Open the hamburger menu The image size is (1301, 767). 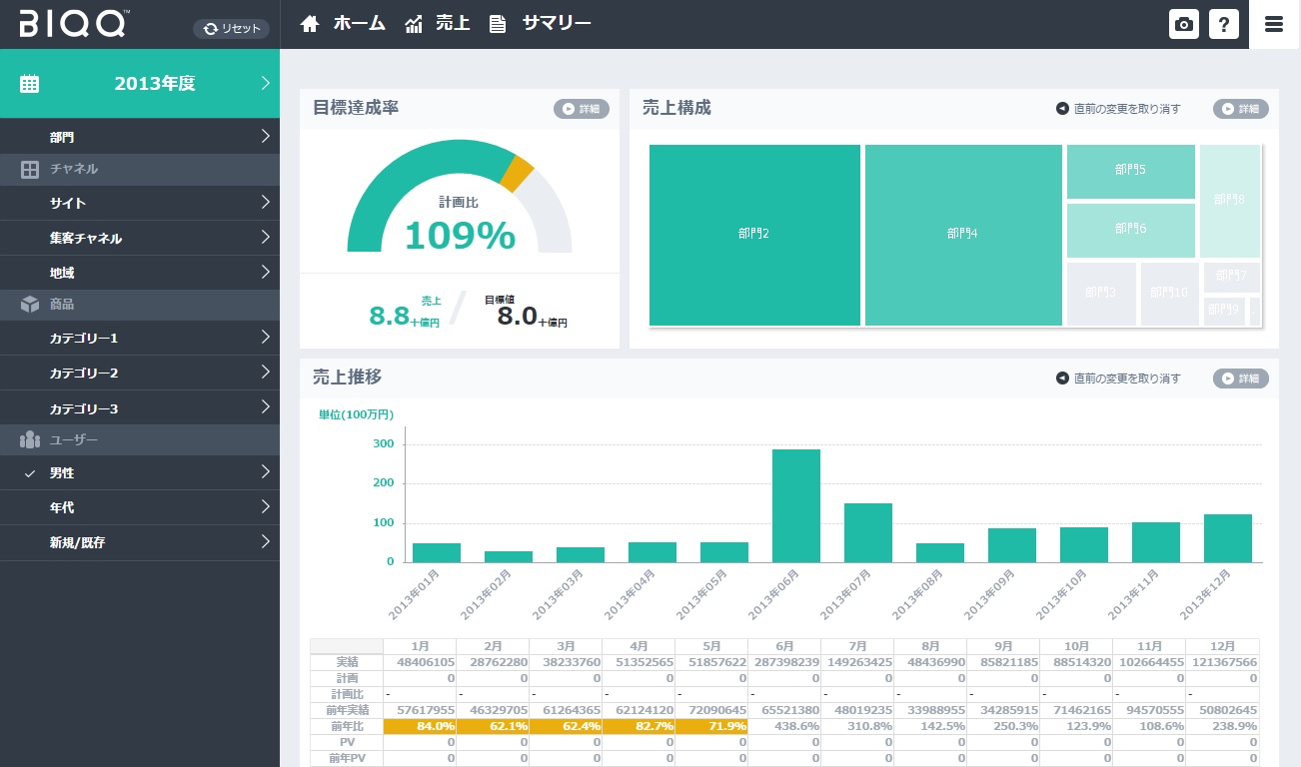point(1274,25)
